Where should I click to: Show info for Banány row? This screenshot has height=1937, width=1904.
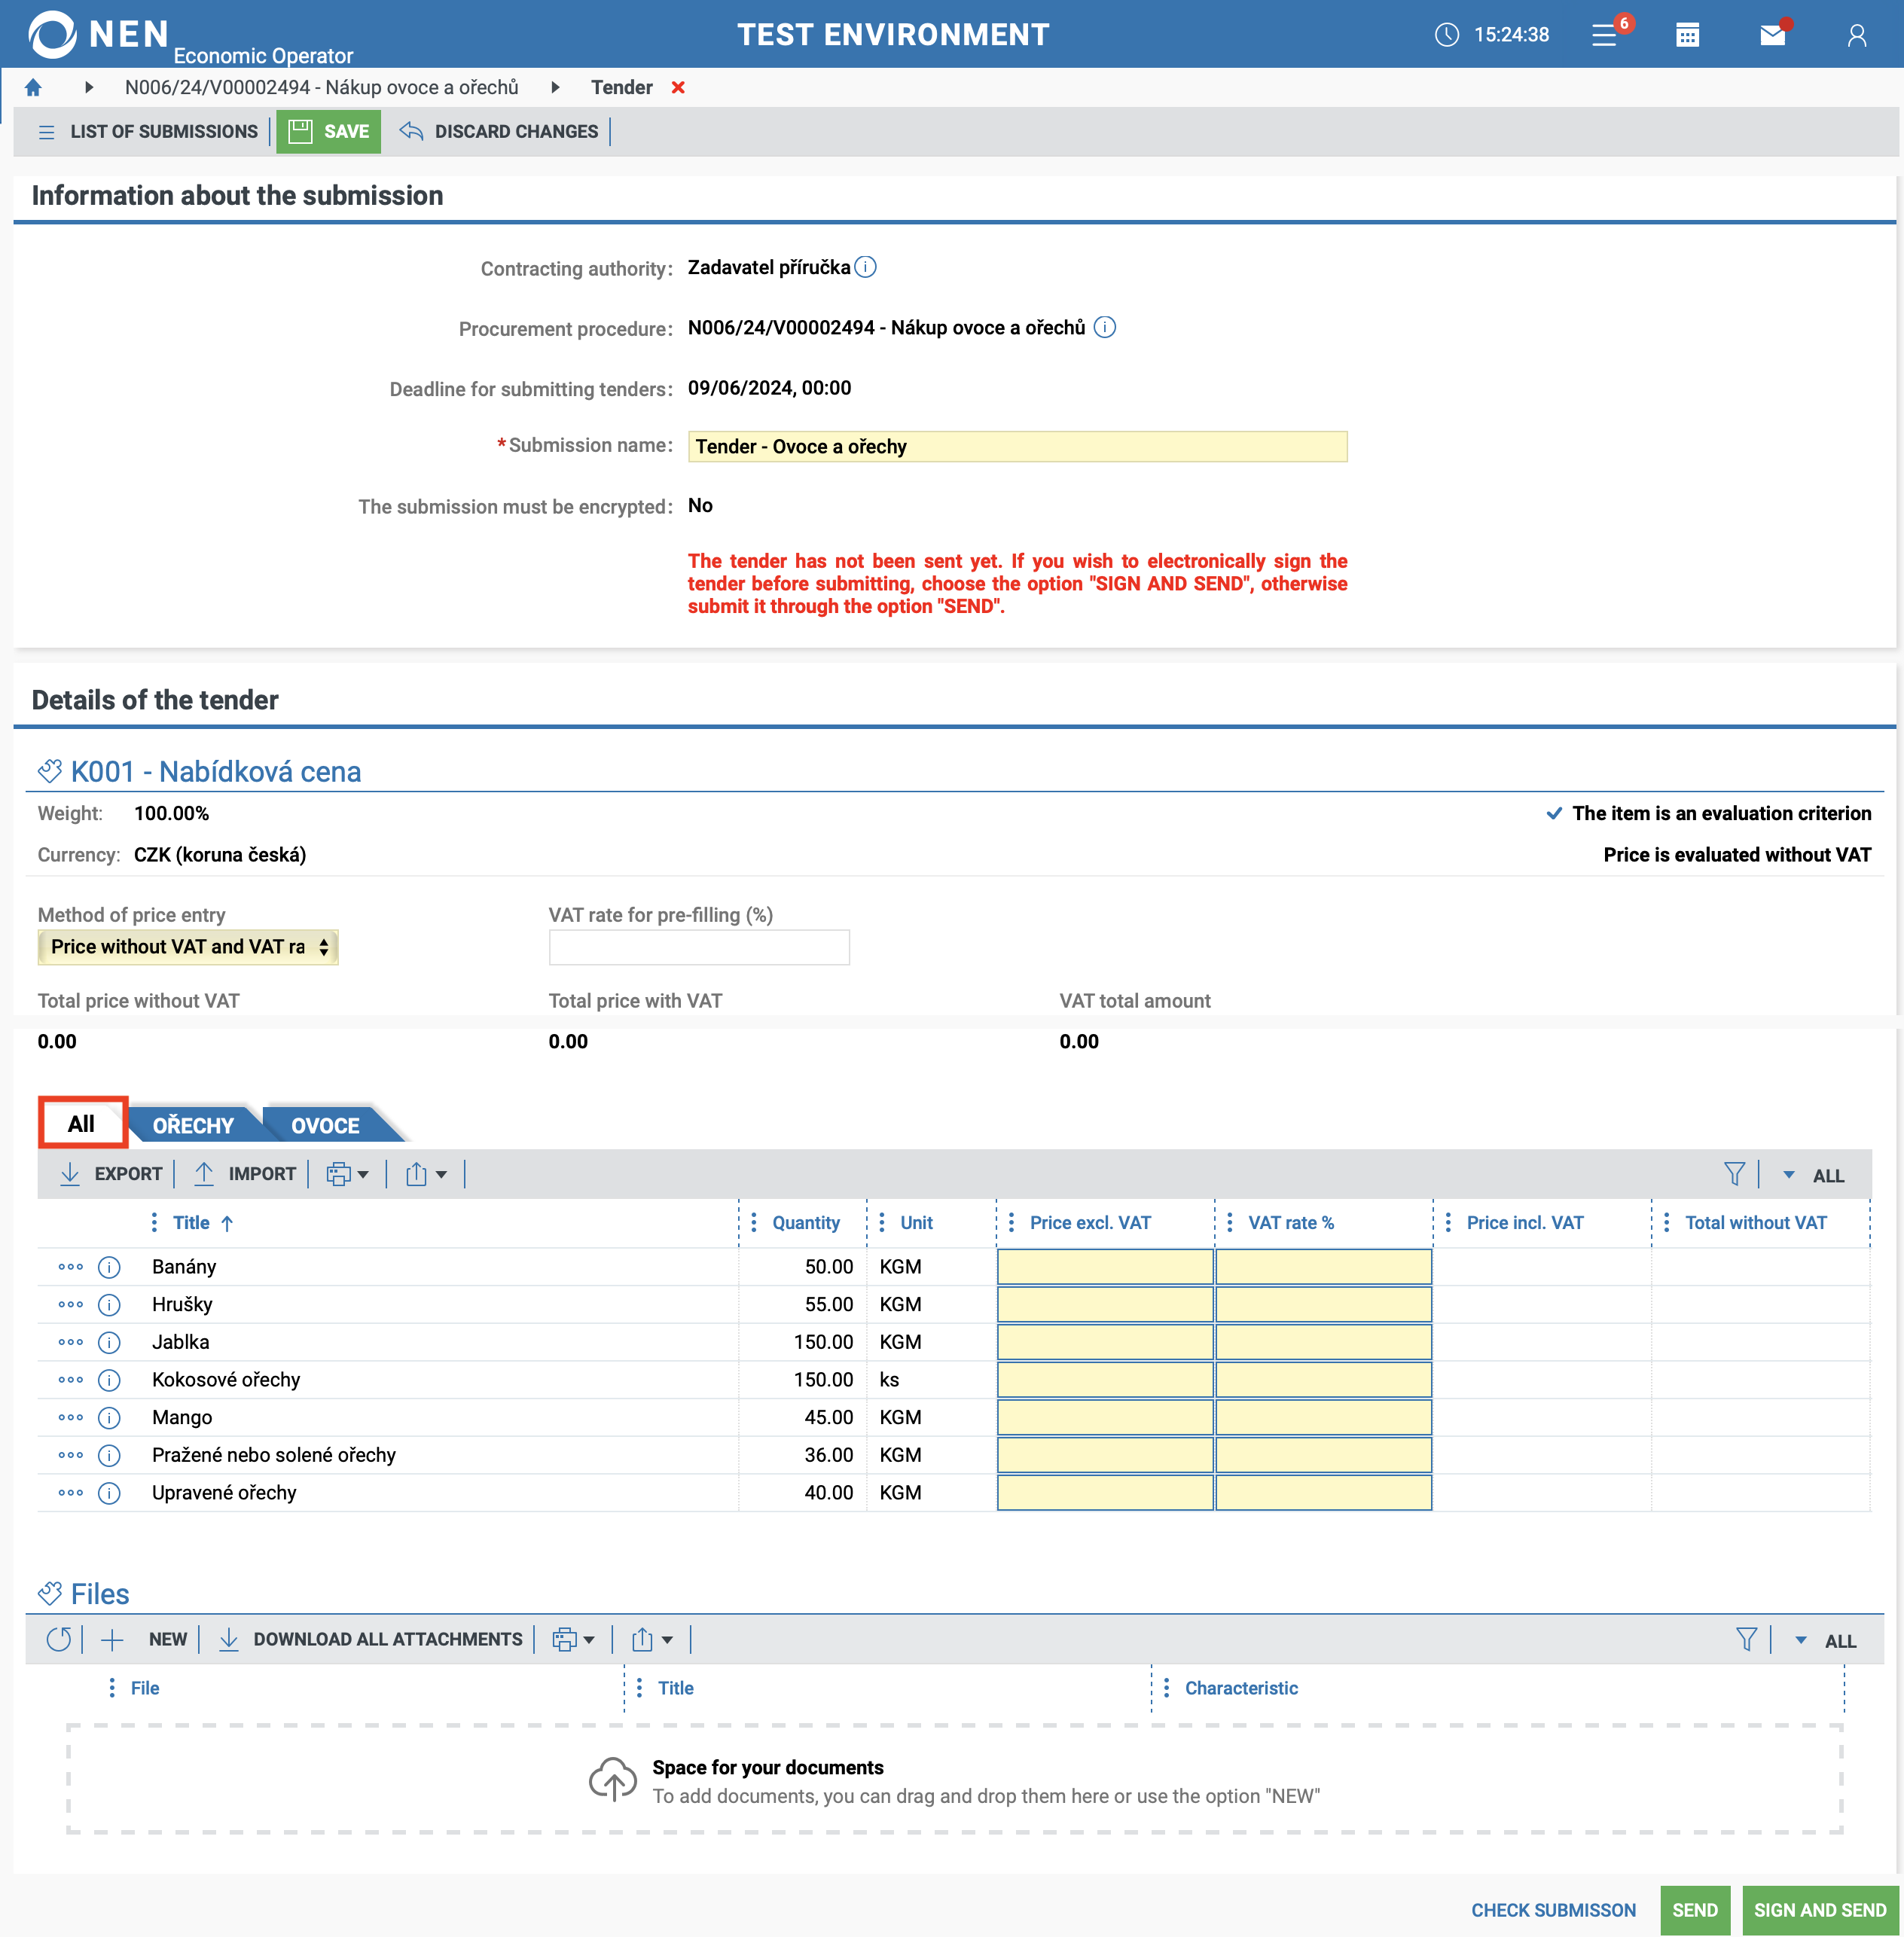(109, 1267)
